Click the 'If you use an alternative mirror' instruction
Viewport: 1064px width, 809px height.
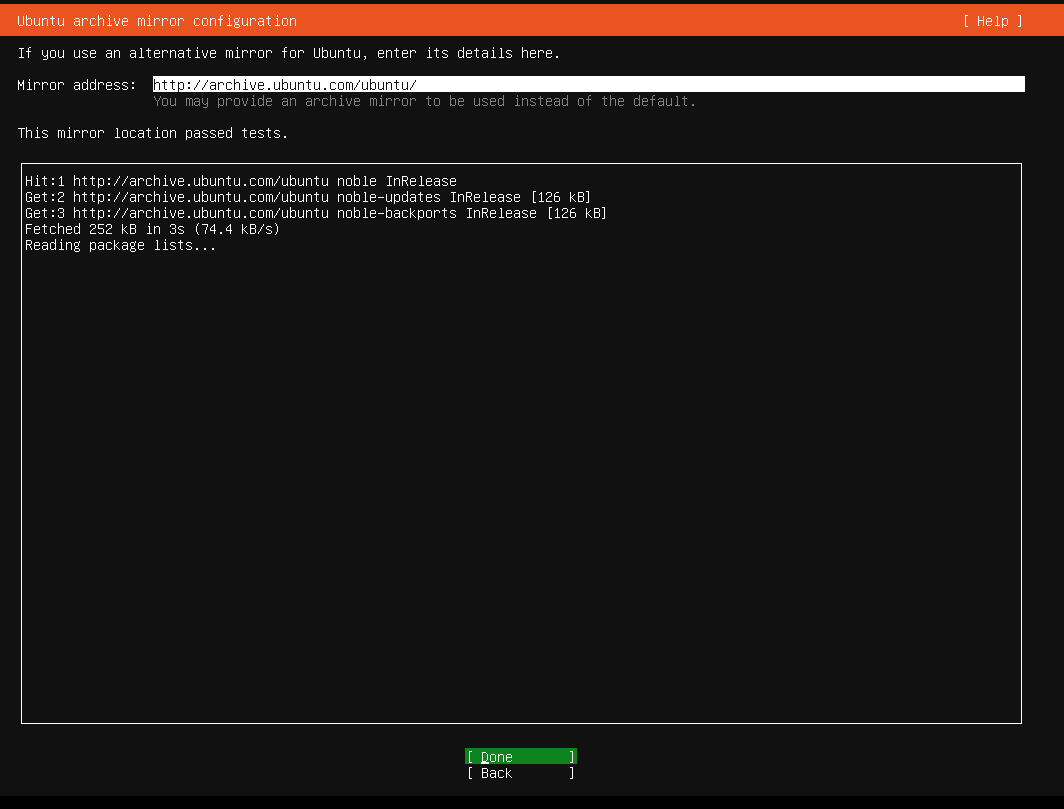click(x=288, y=53)
